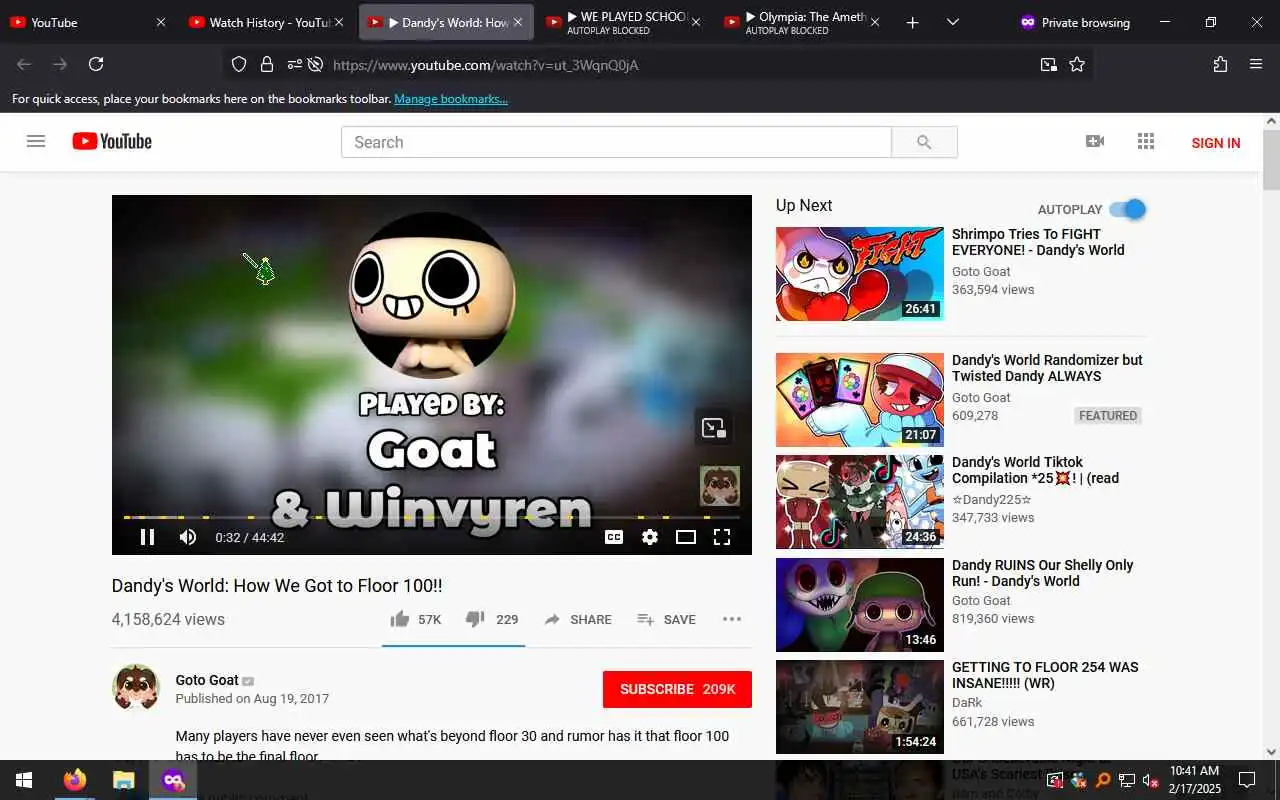Play GETTING TO FLOOR 254 thumbnail
This screenshot has width=1280, height=800.
click(x=860, y=707)
